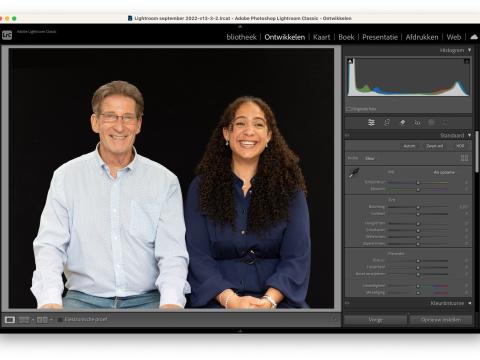Toggle the Standaard panel on/off switch
Viewport: 480px width, 360px height.
coord(347,135)
